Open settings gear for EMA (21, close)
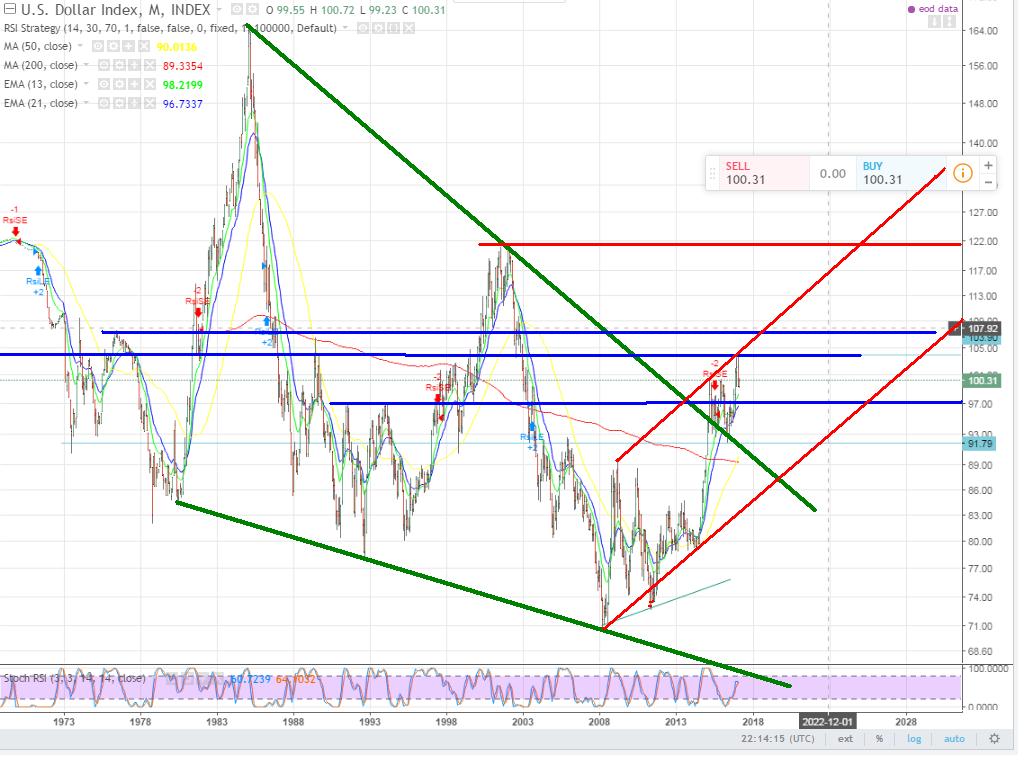 click(x=119, y=103)
